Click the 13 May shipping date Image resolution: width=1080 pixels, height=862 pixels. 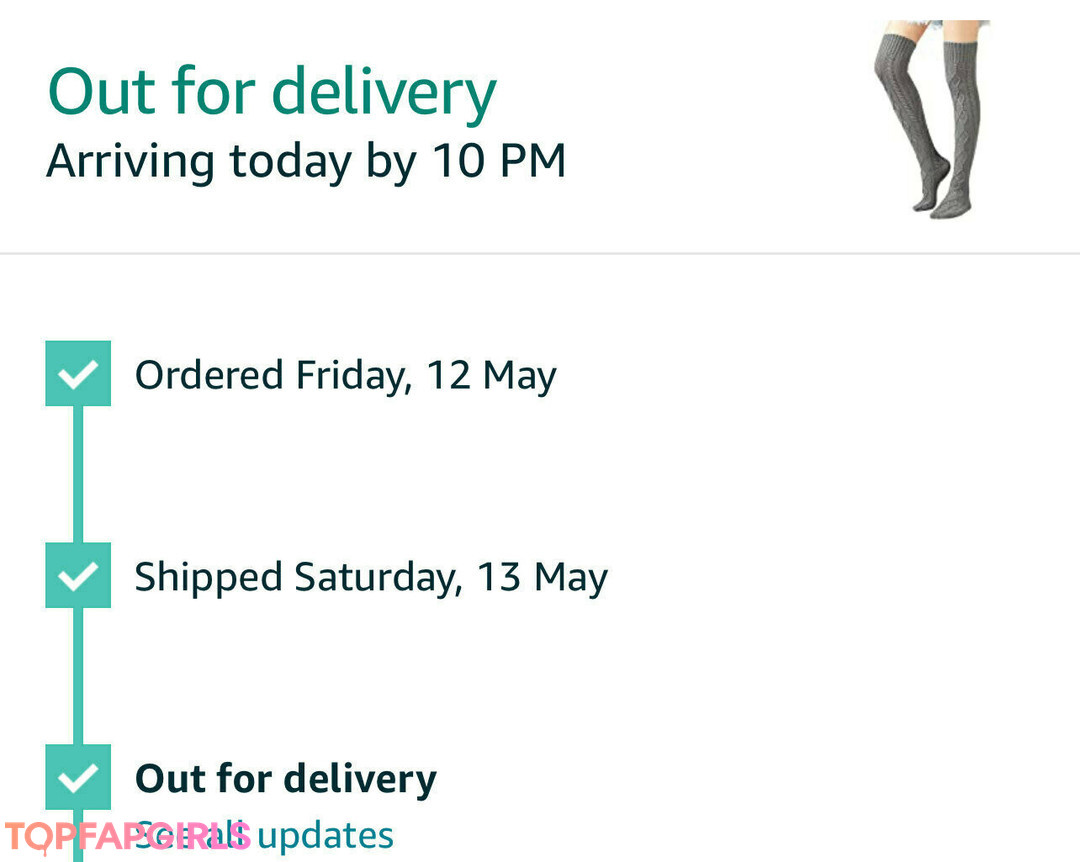point(542,578)
